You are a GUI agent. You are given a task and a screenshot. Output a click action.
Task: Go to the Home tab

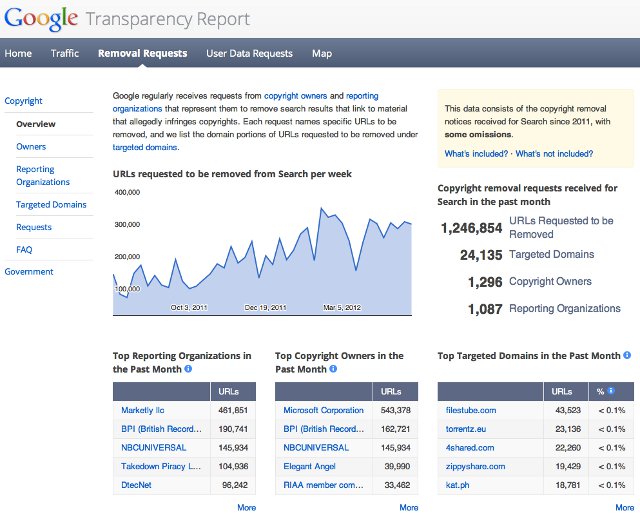(x=18, y=53)
